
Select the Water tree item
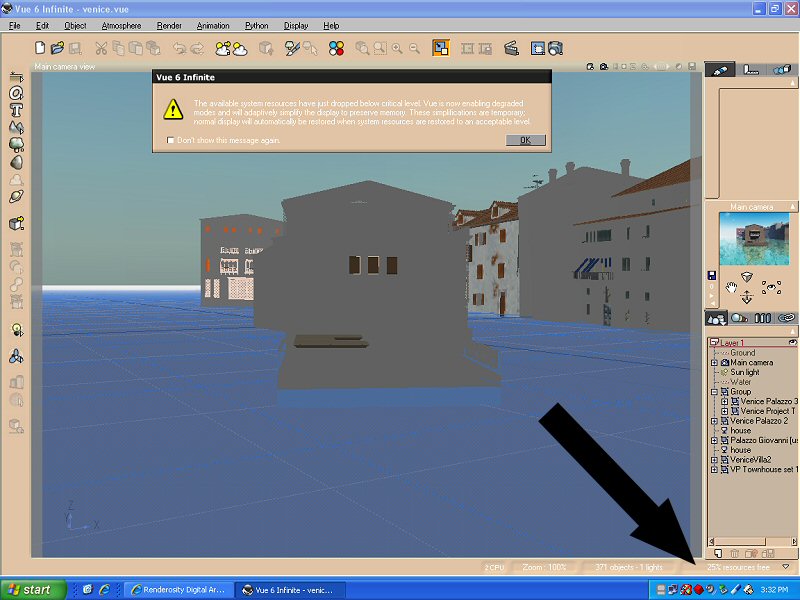coord(740,382)
